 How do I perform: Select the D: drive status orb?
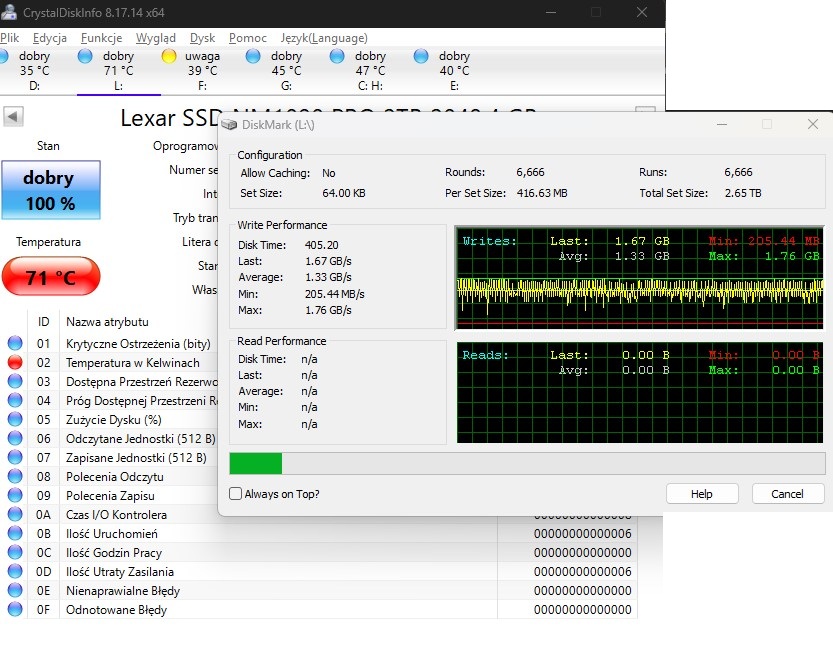(x=6, y=57)
